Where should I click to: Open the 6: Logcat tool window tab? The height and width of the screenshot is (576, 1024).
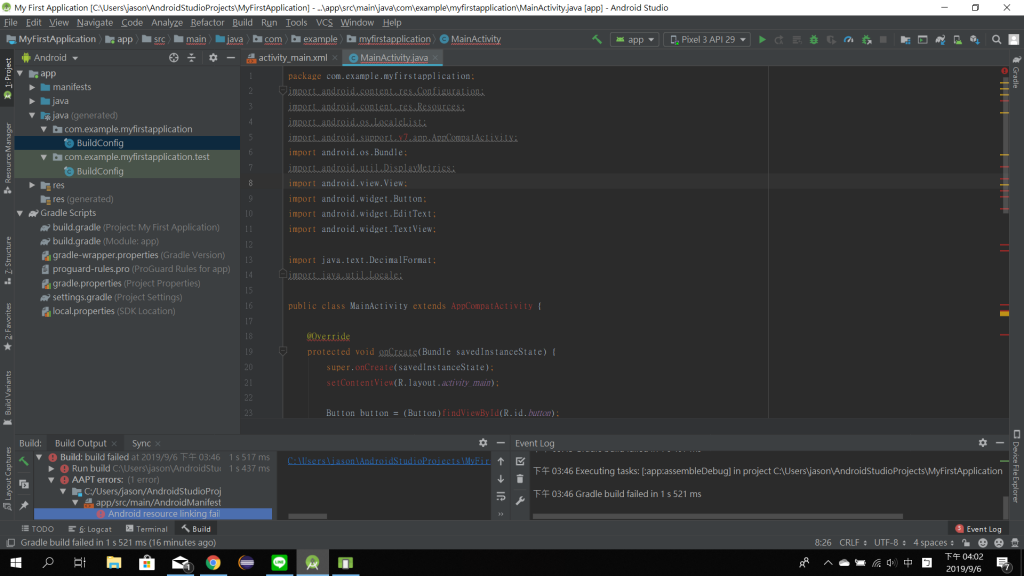[x=90, y=529]
